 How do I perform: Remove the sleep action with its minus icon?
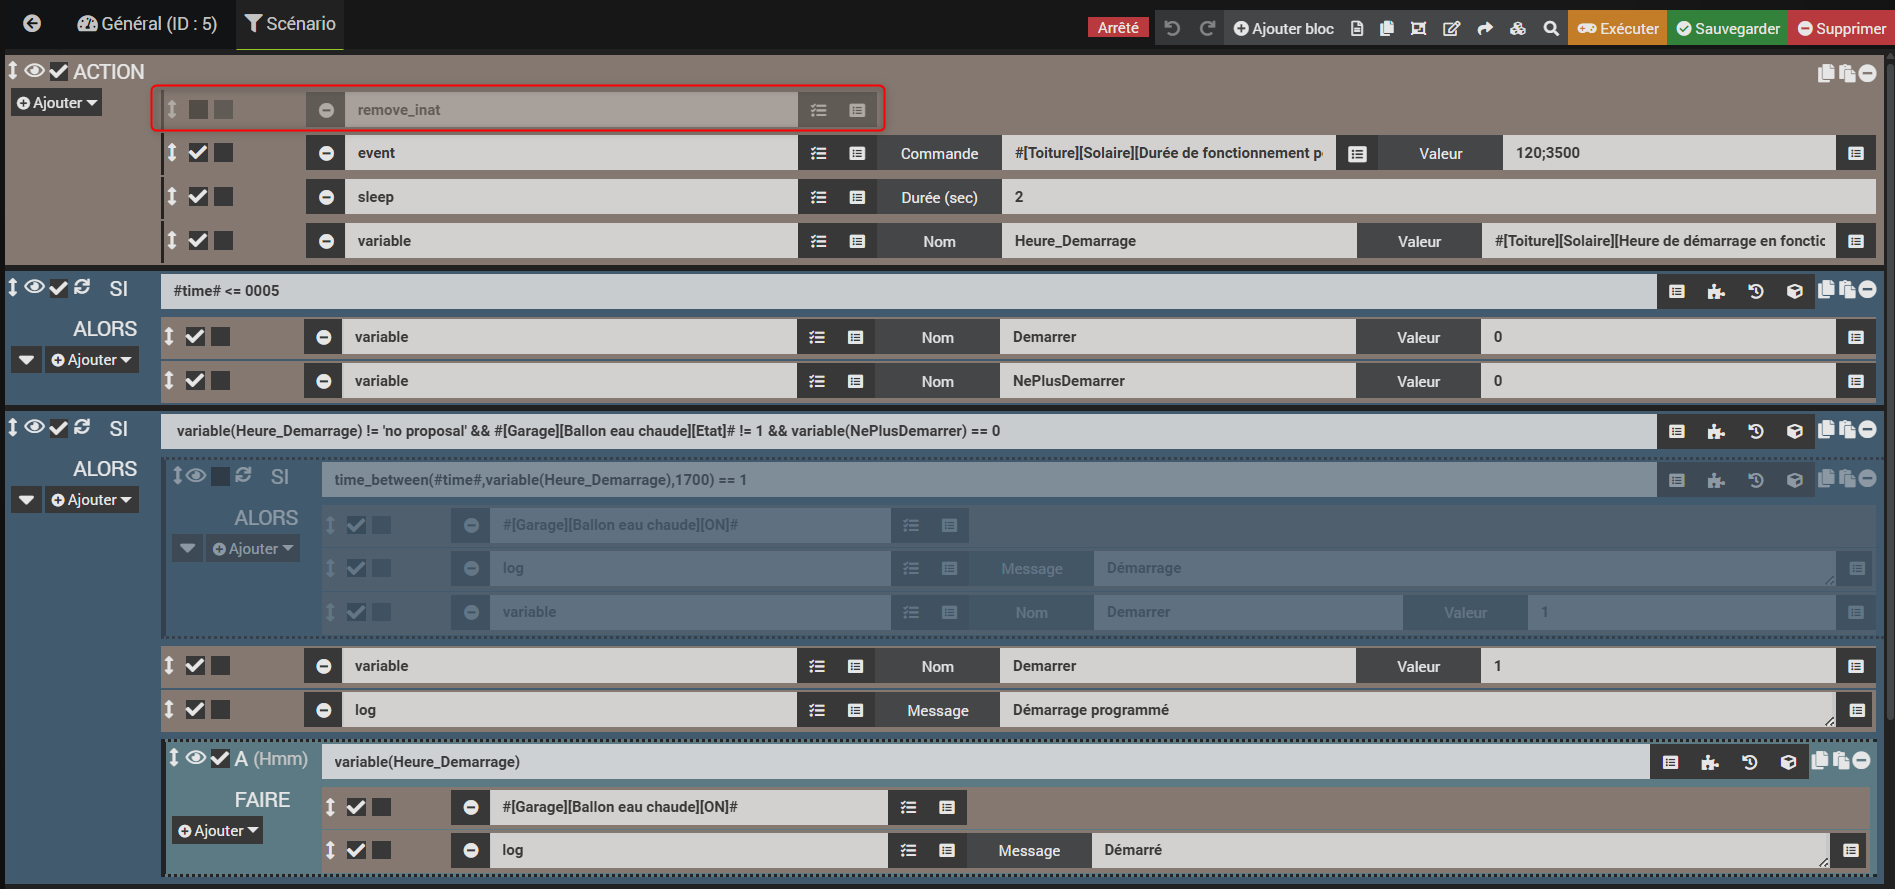click(326, 197)
